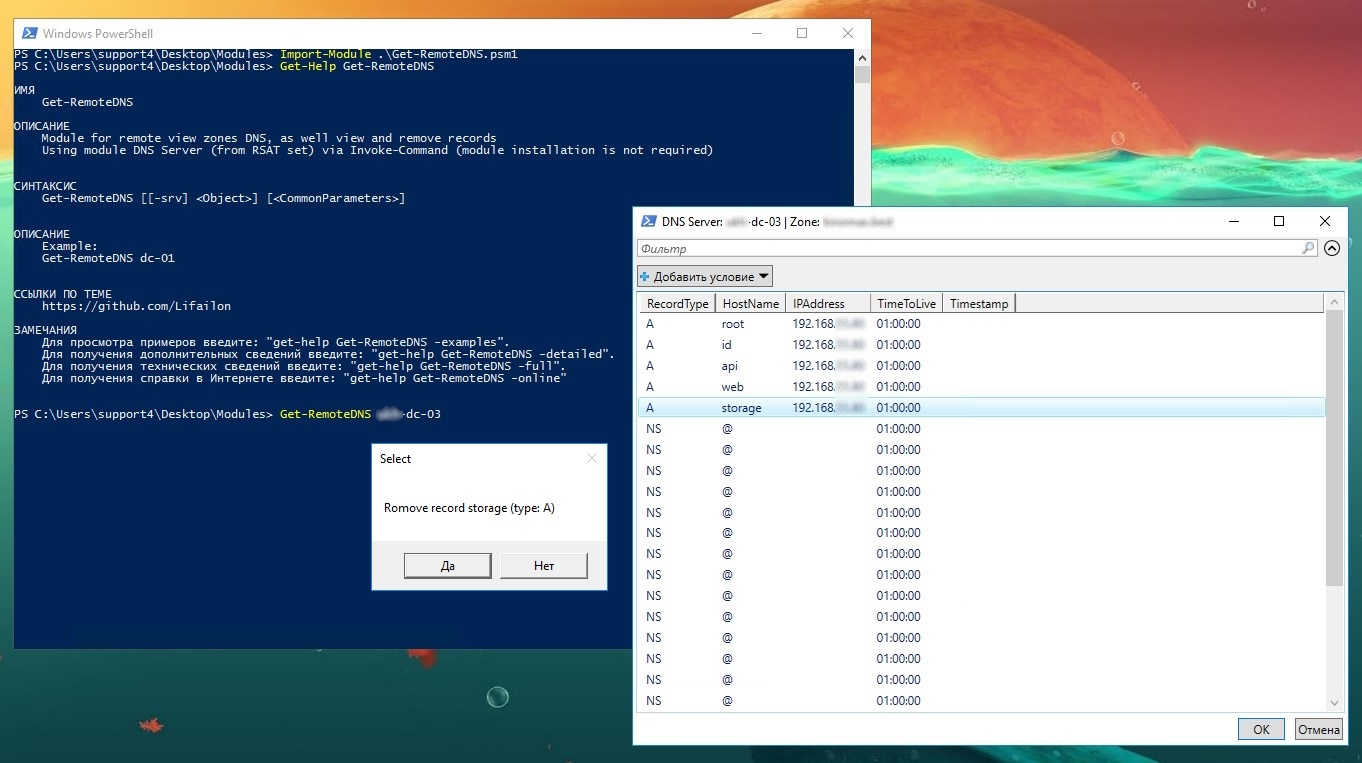Close the Select dialog

click(591, 458)
